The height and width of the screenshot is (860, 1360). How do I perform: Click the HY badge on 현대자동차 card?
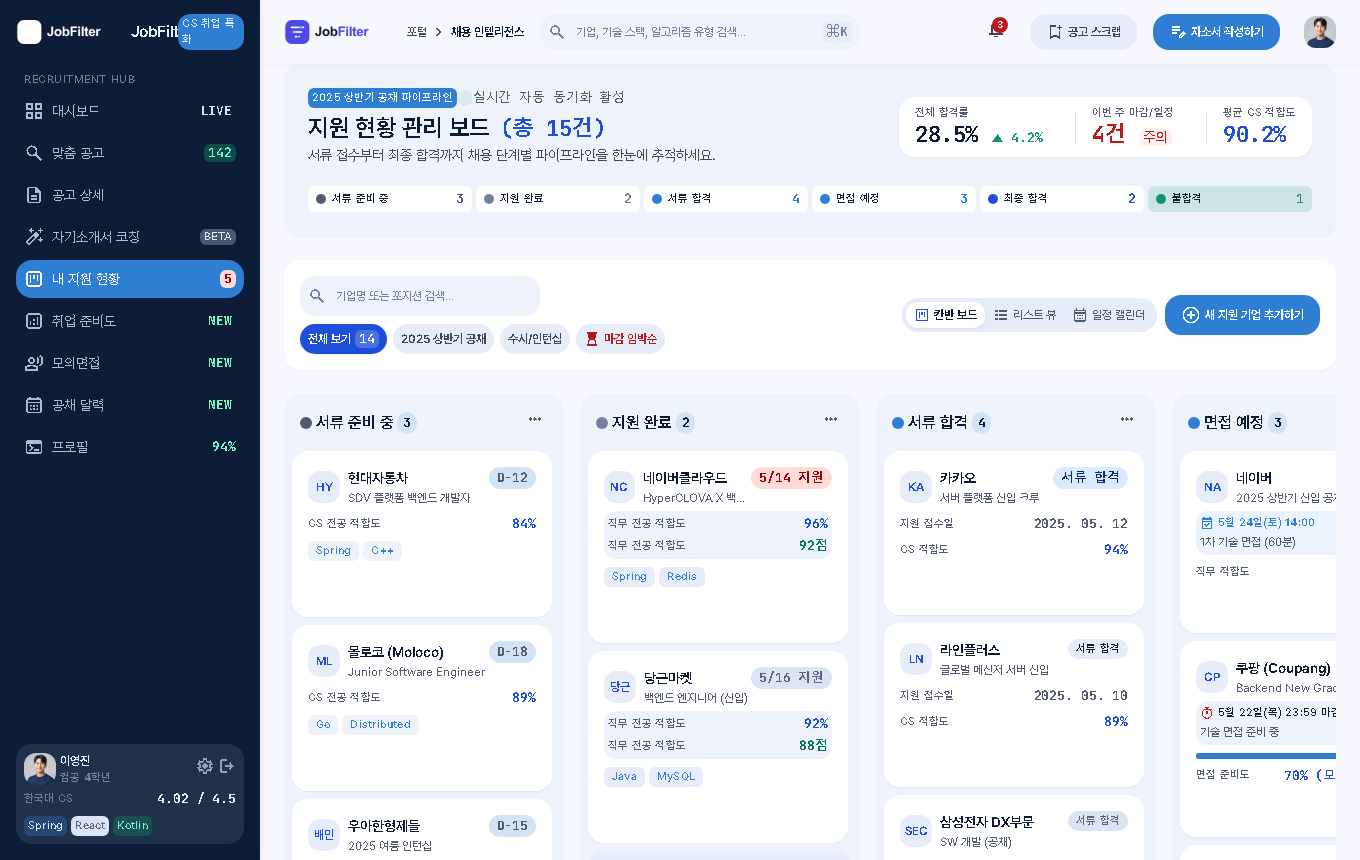tap(324, 487)
